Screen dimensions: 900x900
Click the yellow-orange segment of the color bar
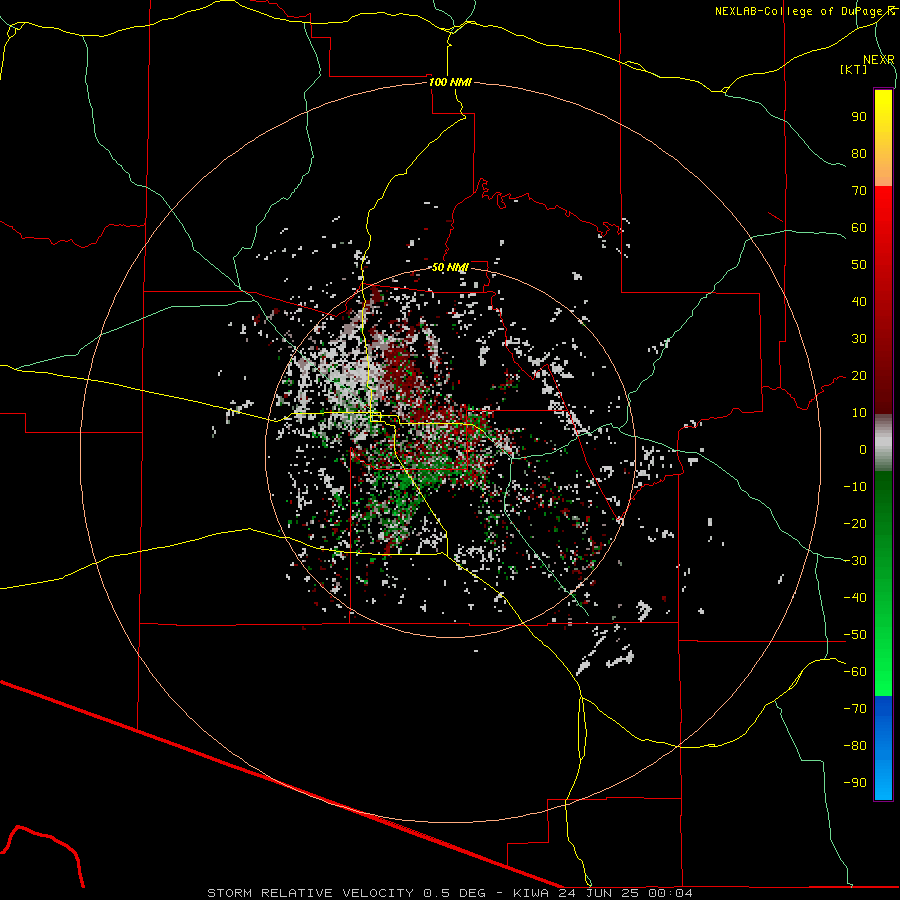click(x=883, y=138)
